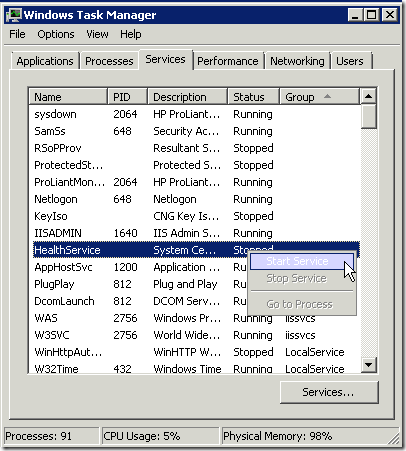The width and height of the screenshot is (406, 451).
Task: Click the Services... button
Action: click(x=329, y=392)
